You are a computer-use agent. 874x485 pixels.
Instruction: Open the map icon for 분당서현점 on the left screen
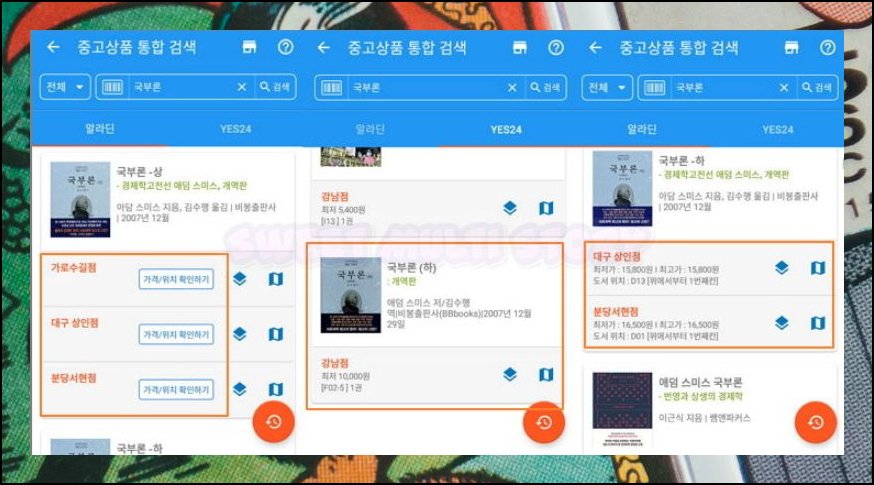pos(276,389)
